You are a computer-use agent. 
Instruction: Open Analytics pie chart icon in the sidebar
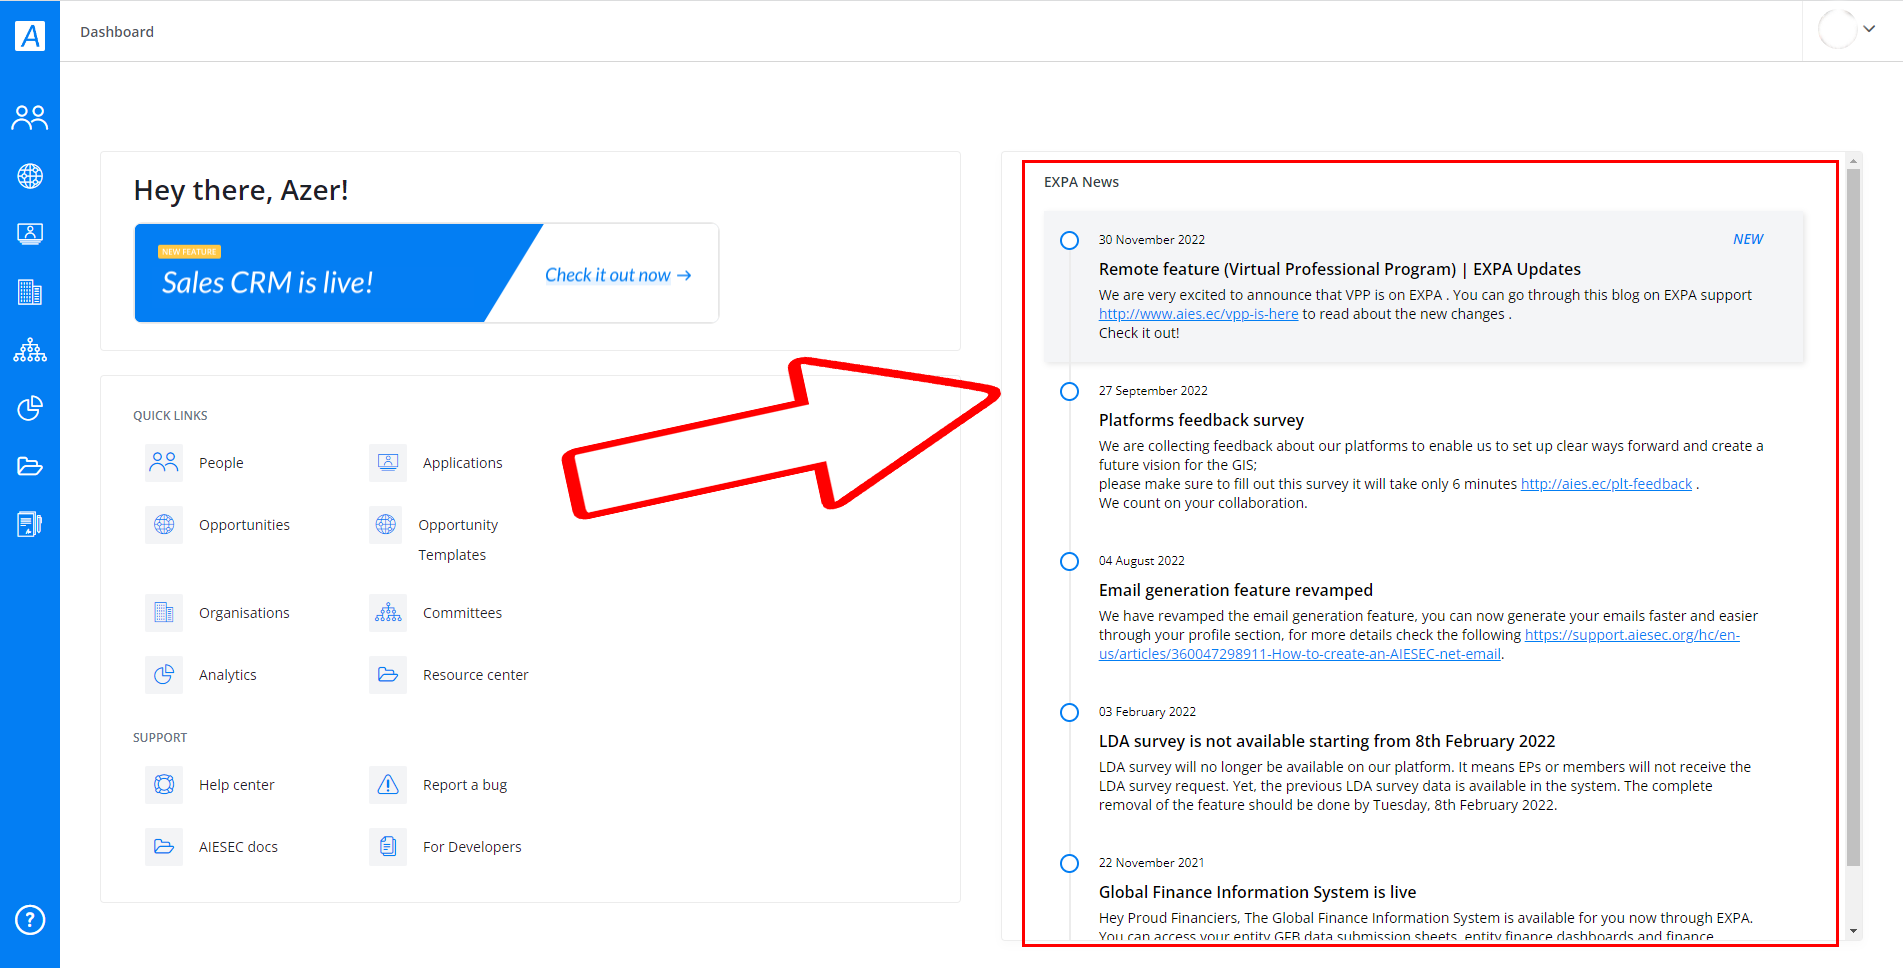pyautogui.click(x=30, y=408)
